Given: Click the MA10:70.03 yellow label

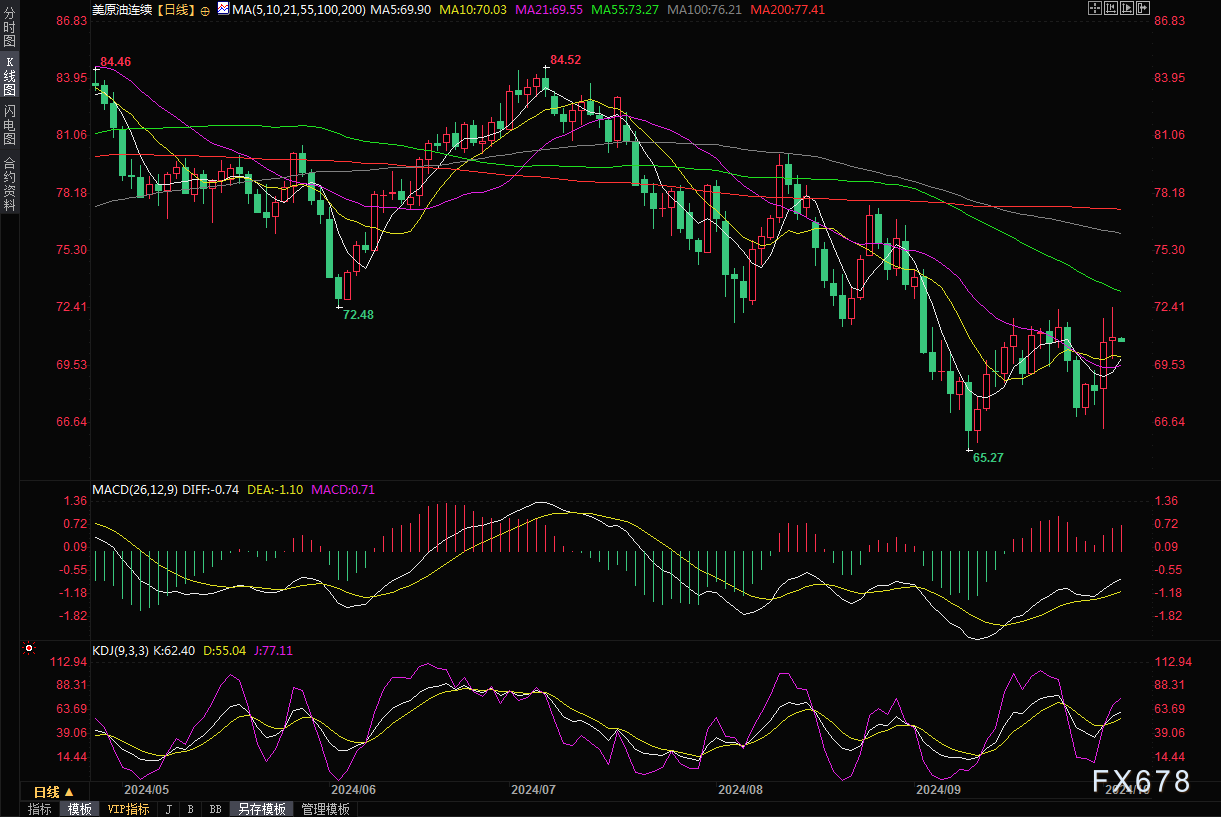Looking at the screenshot, I should [x=473, y=9].
